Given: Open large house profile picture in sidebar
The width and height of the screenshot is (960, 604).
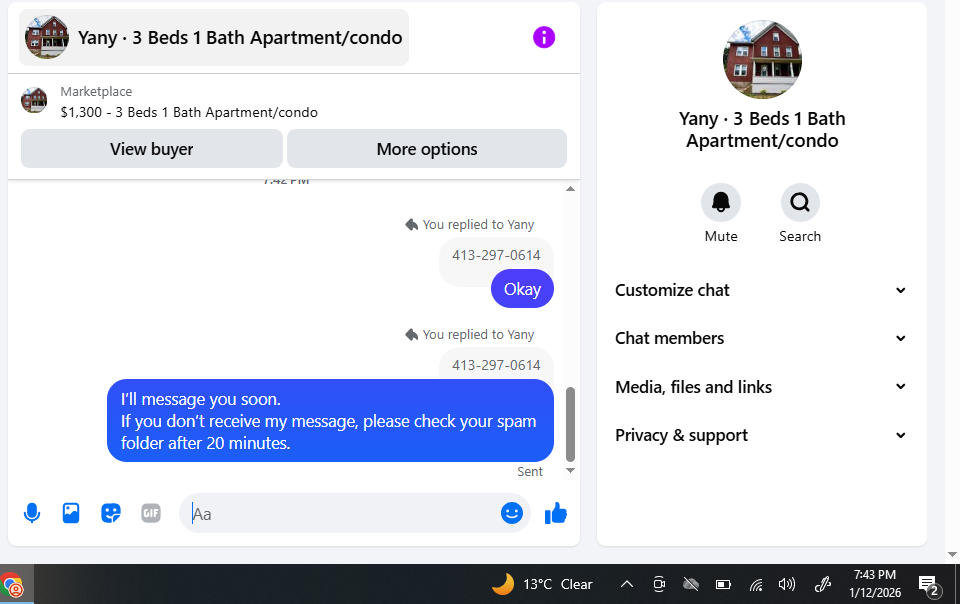Looking at the screenshot, I should click(x=762, y=59).
